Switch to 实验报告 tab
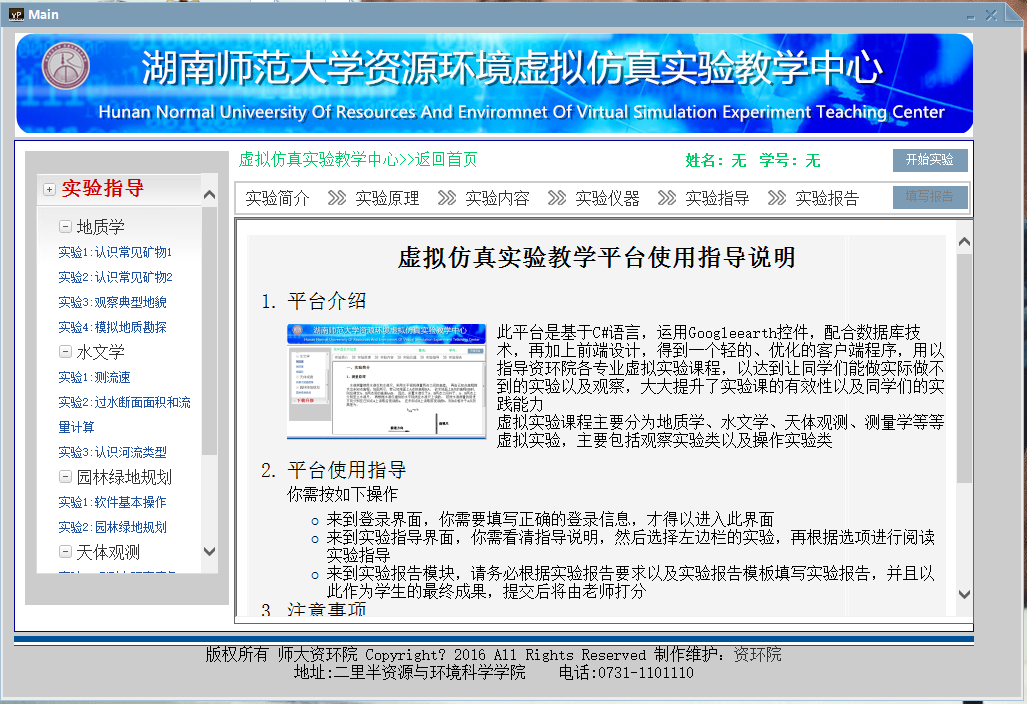Image resolution: width=1027 pixels, height=704 pixels. pyautogui.click(x=827, y=198)
